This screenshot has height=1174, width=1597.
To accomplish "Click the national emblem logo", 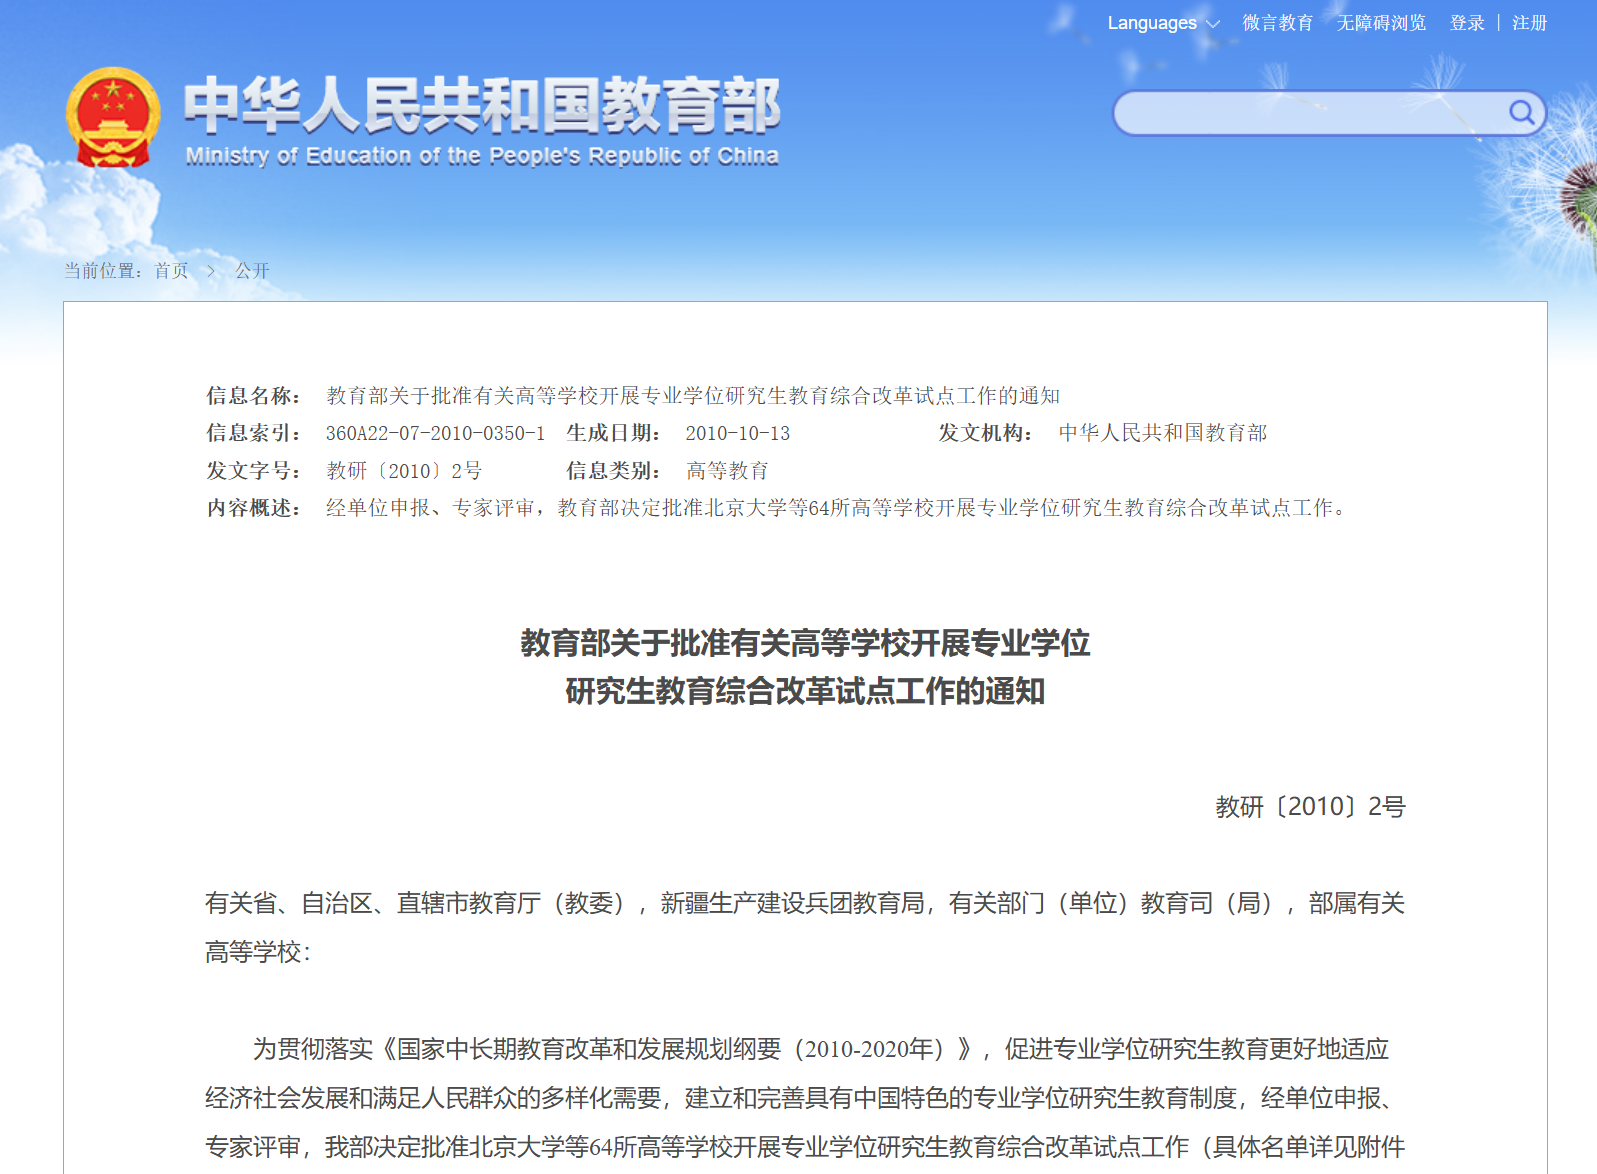I will click(113, 118).
